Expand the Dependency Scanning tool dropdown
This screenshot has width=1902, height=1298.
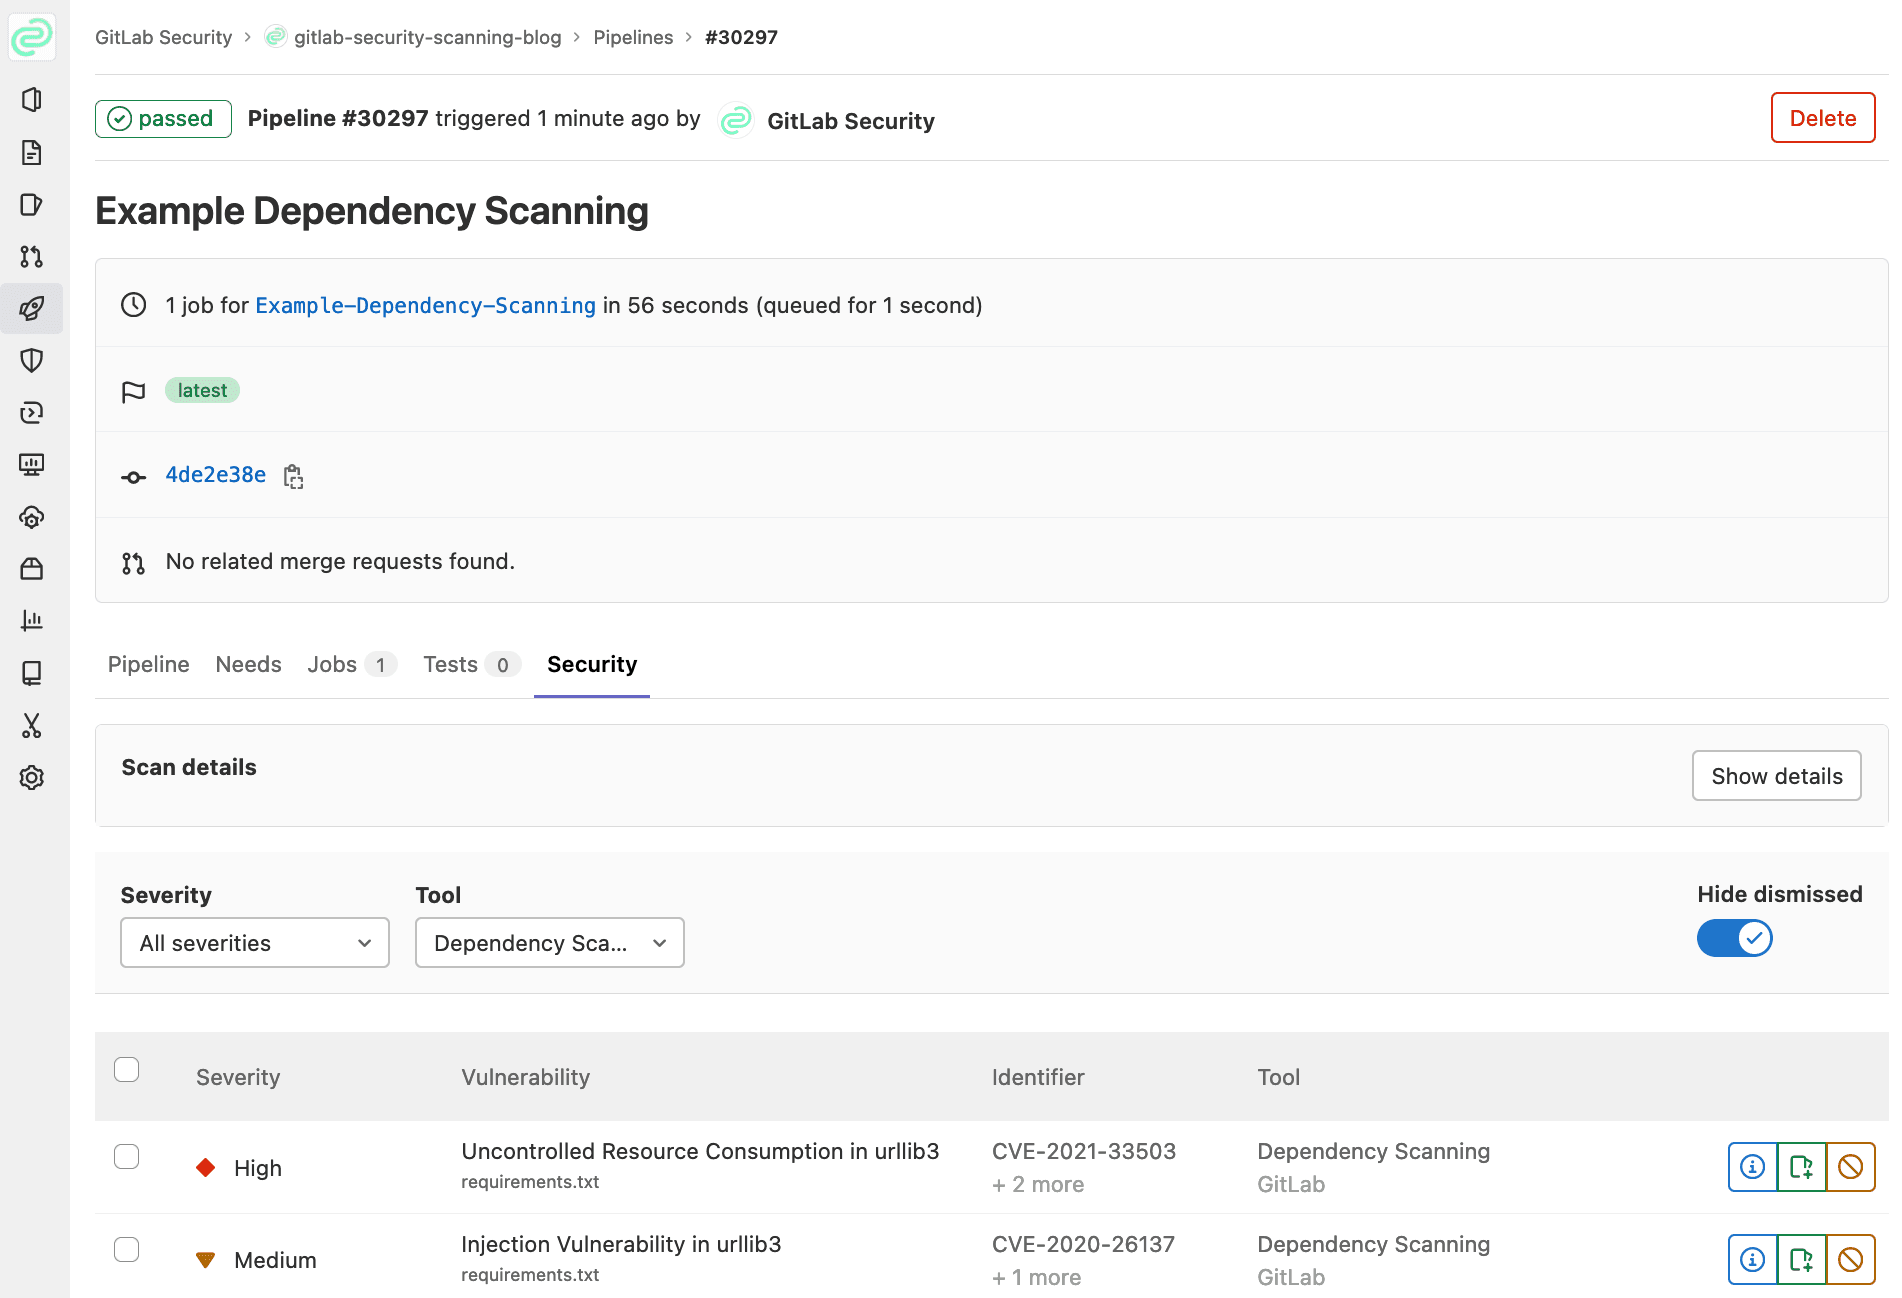coord(549,943)
